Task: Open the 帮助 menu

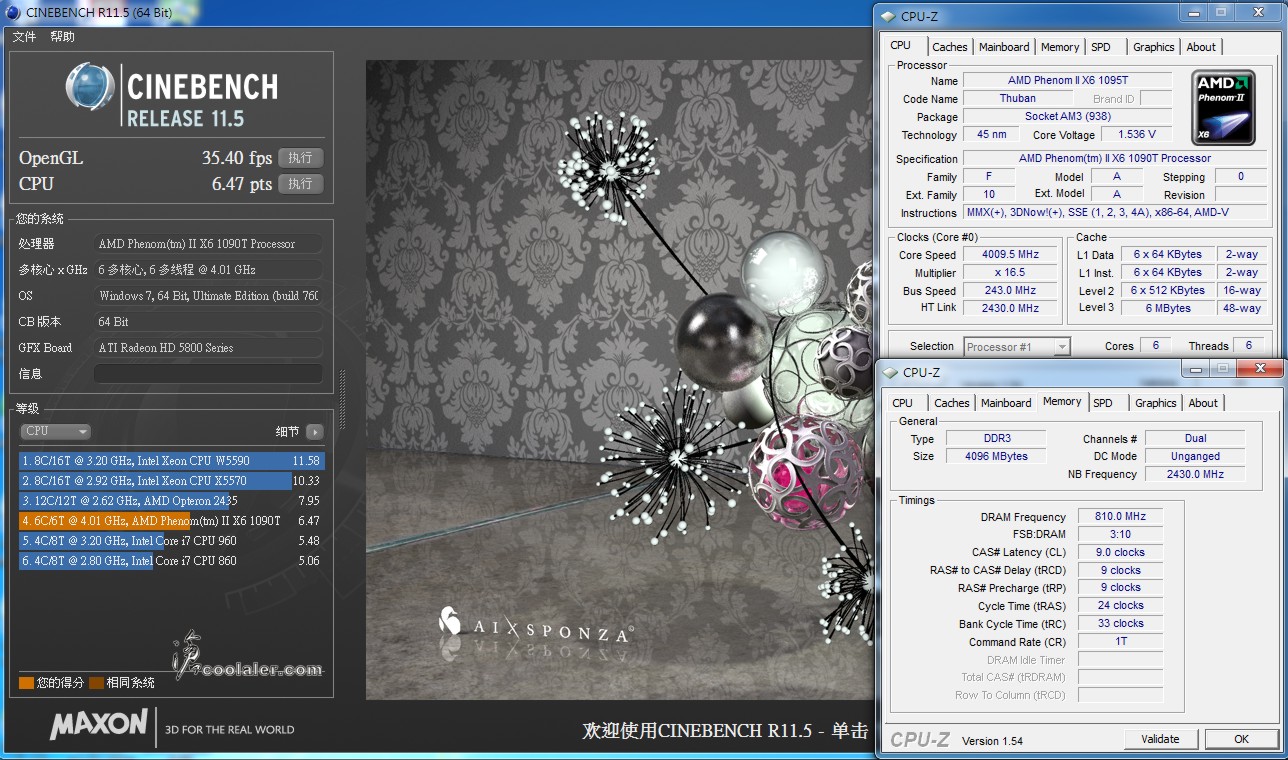Action: 62,37
